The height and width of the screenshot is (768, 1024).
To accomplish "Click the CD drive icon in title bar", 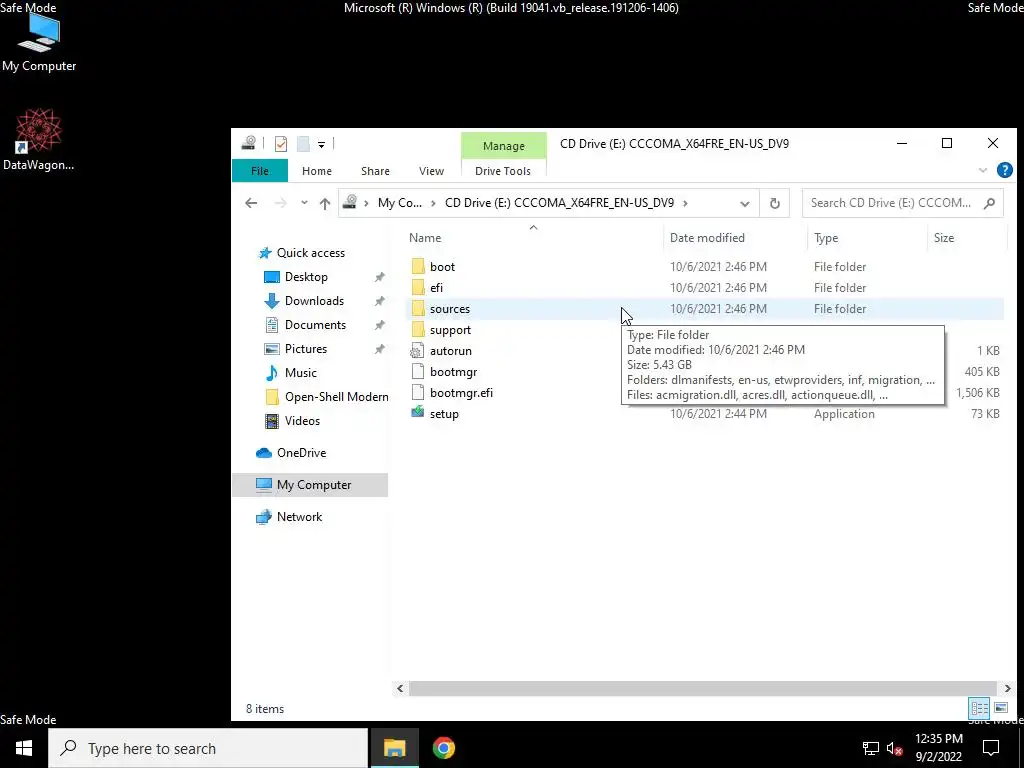I will [249, 143].
